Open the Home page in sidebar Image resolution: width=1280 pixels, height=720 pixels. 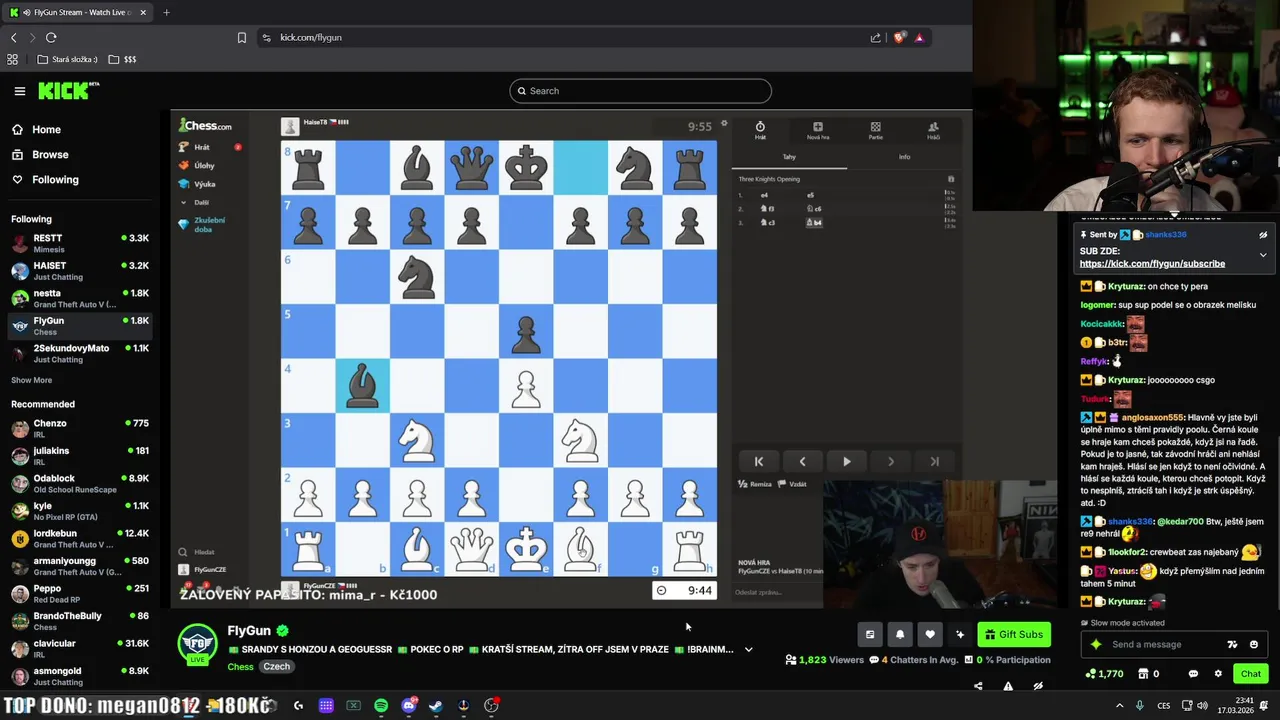[x=45, y=130]
